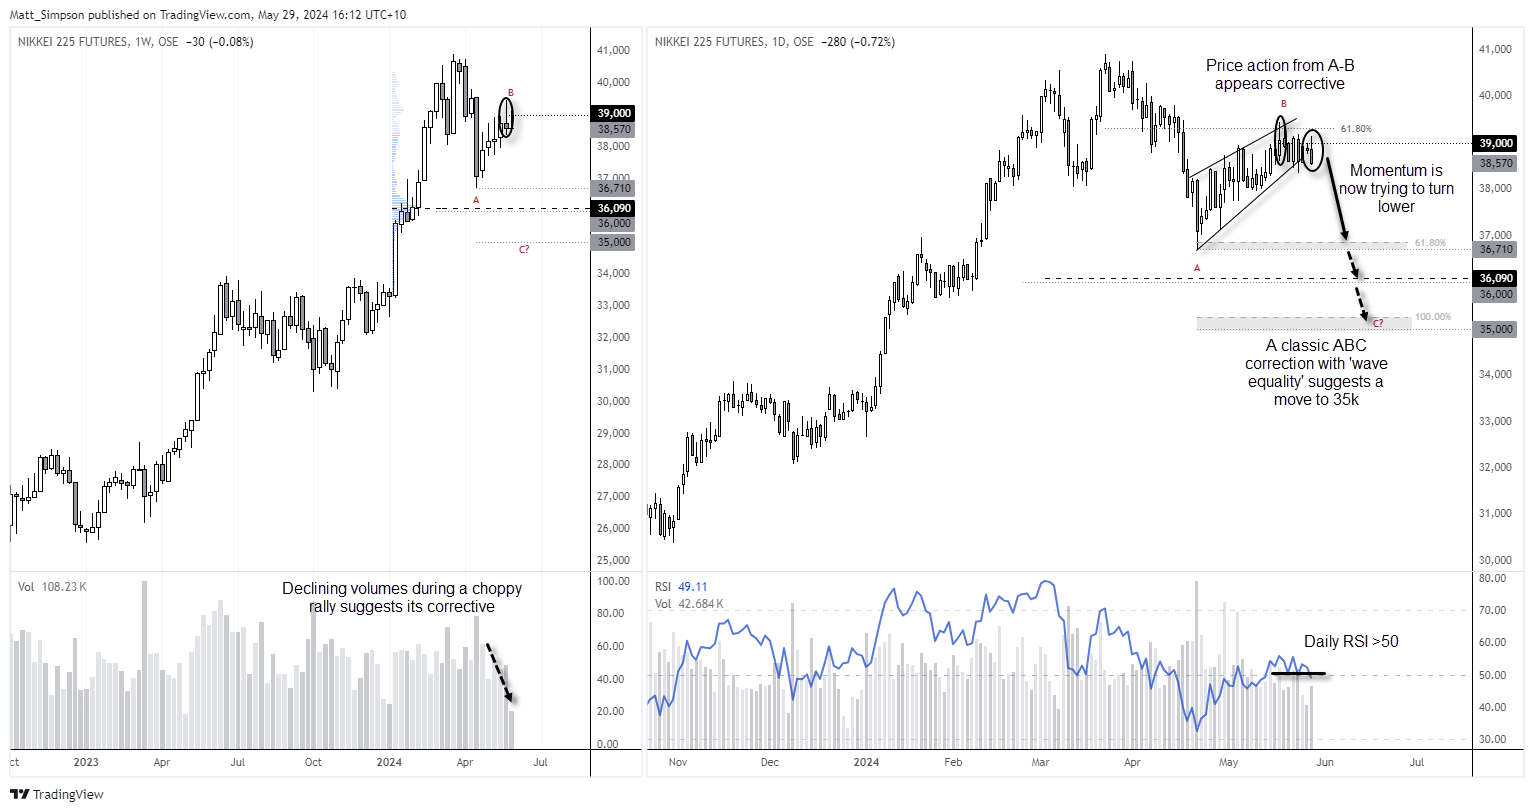Click the black 36,090 price label on the daily chart
This screenshot has width=1534, height=812.
pyautogui.click(x=1496, y=279)
